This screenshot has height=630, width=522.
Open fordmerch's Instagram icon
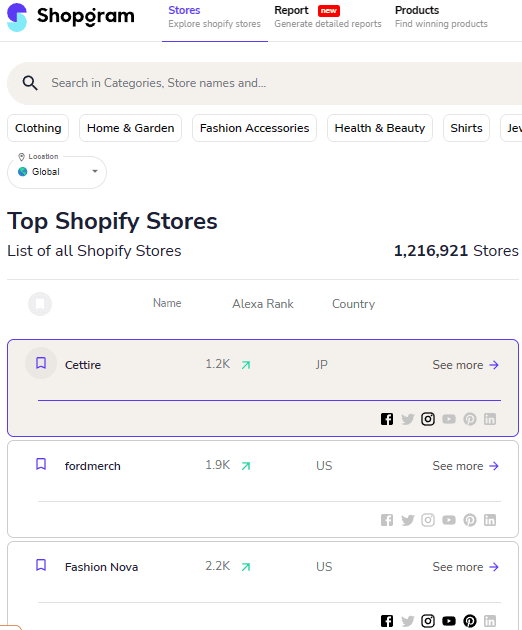(x=428, y=520)
